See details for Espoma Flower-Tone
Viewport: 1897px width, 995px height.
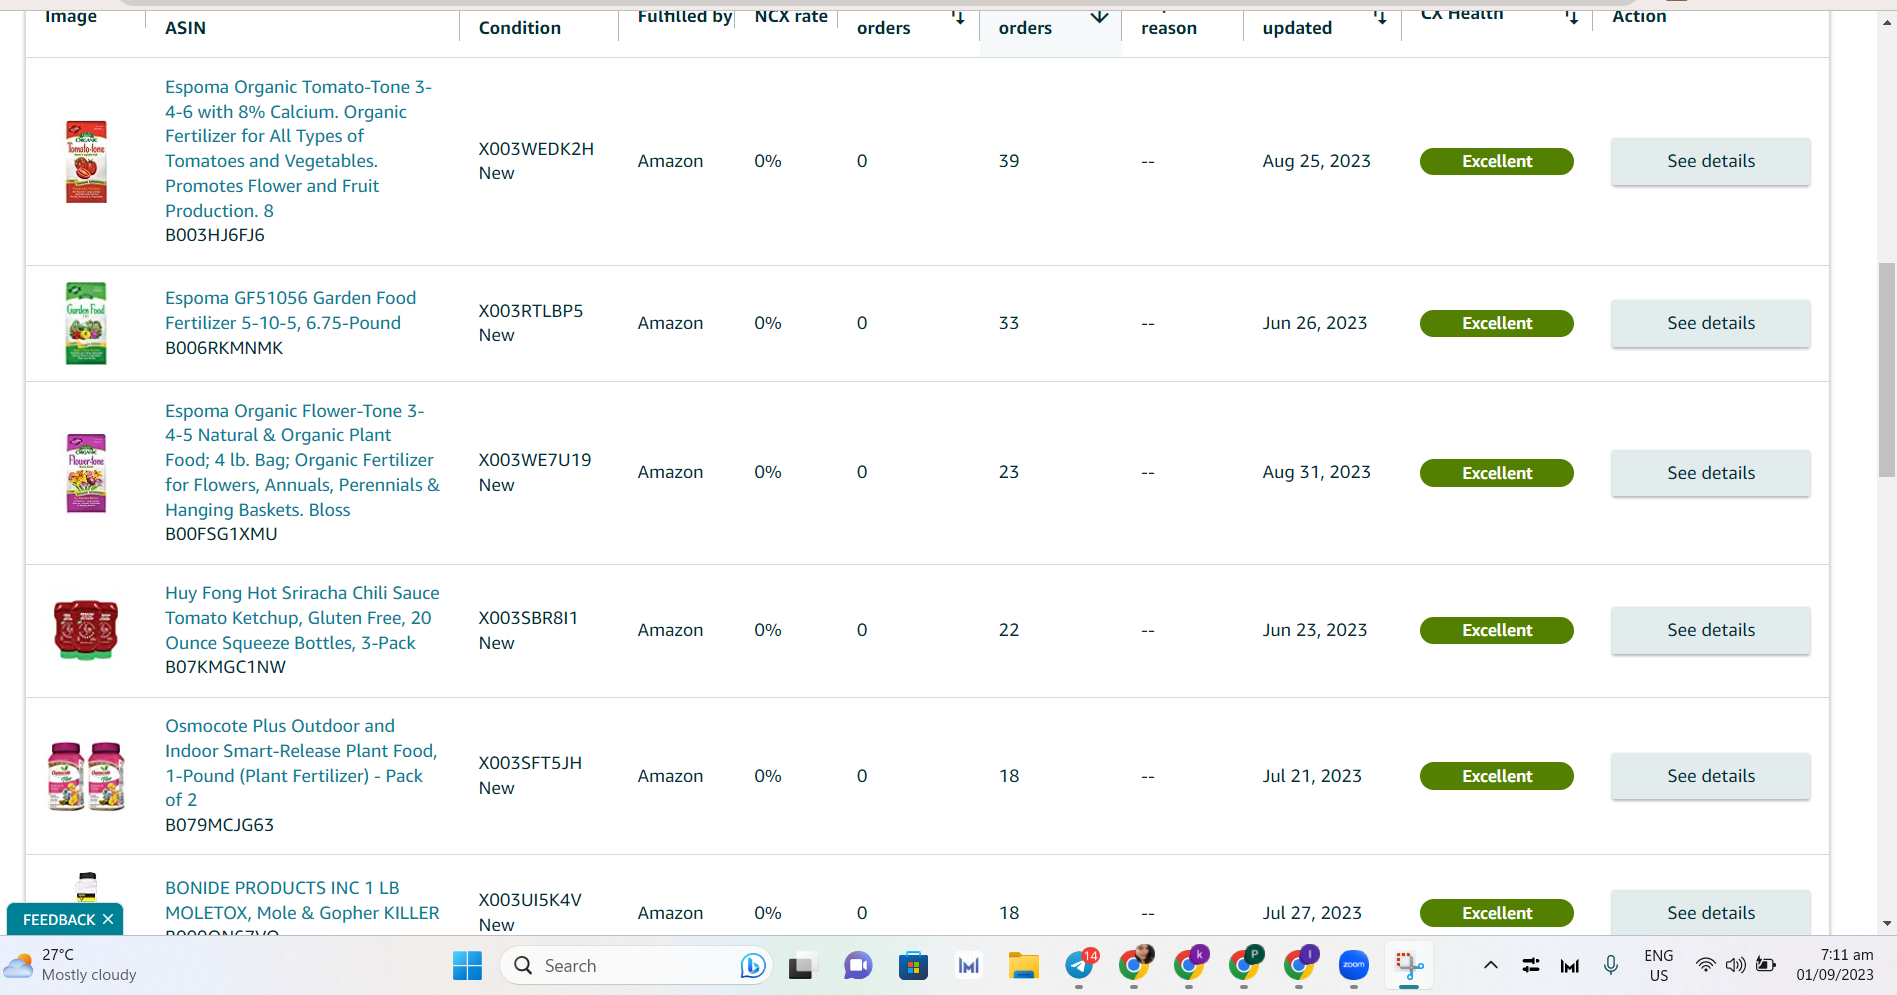tap(1710, 473)
